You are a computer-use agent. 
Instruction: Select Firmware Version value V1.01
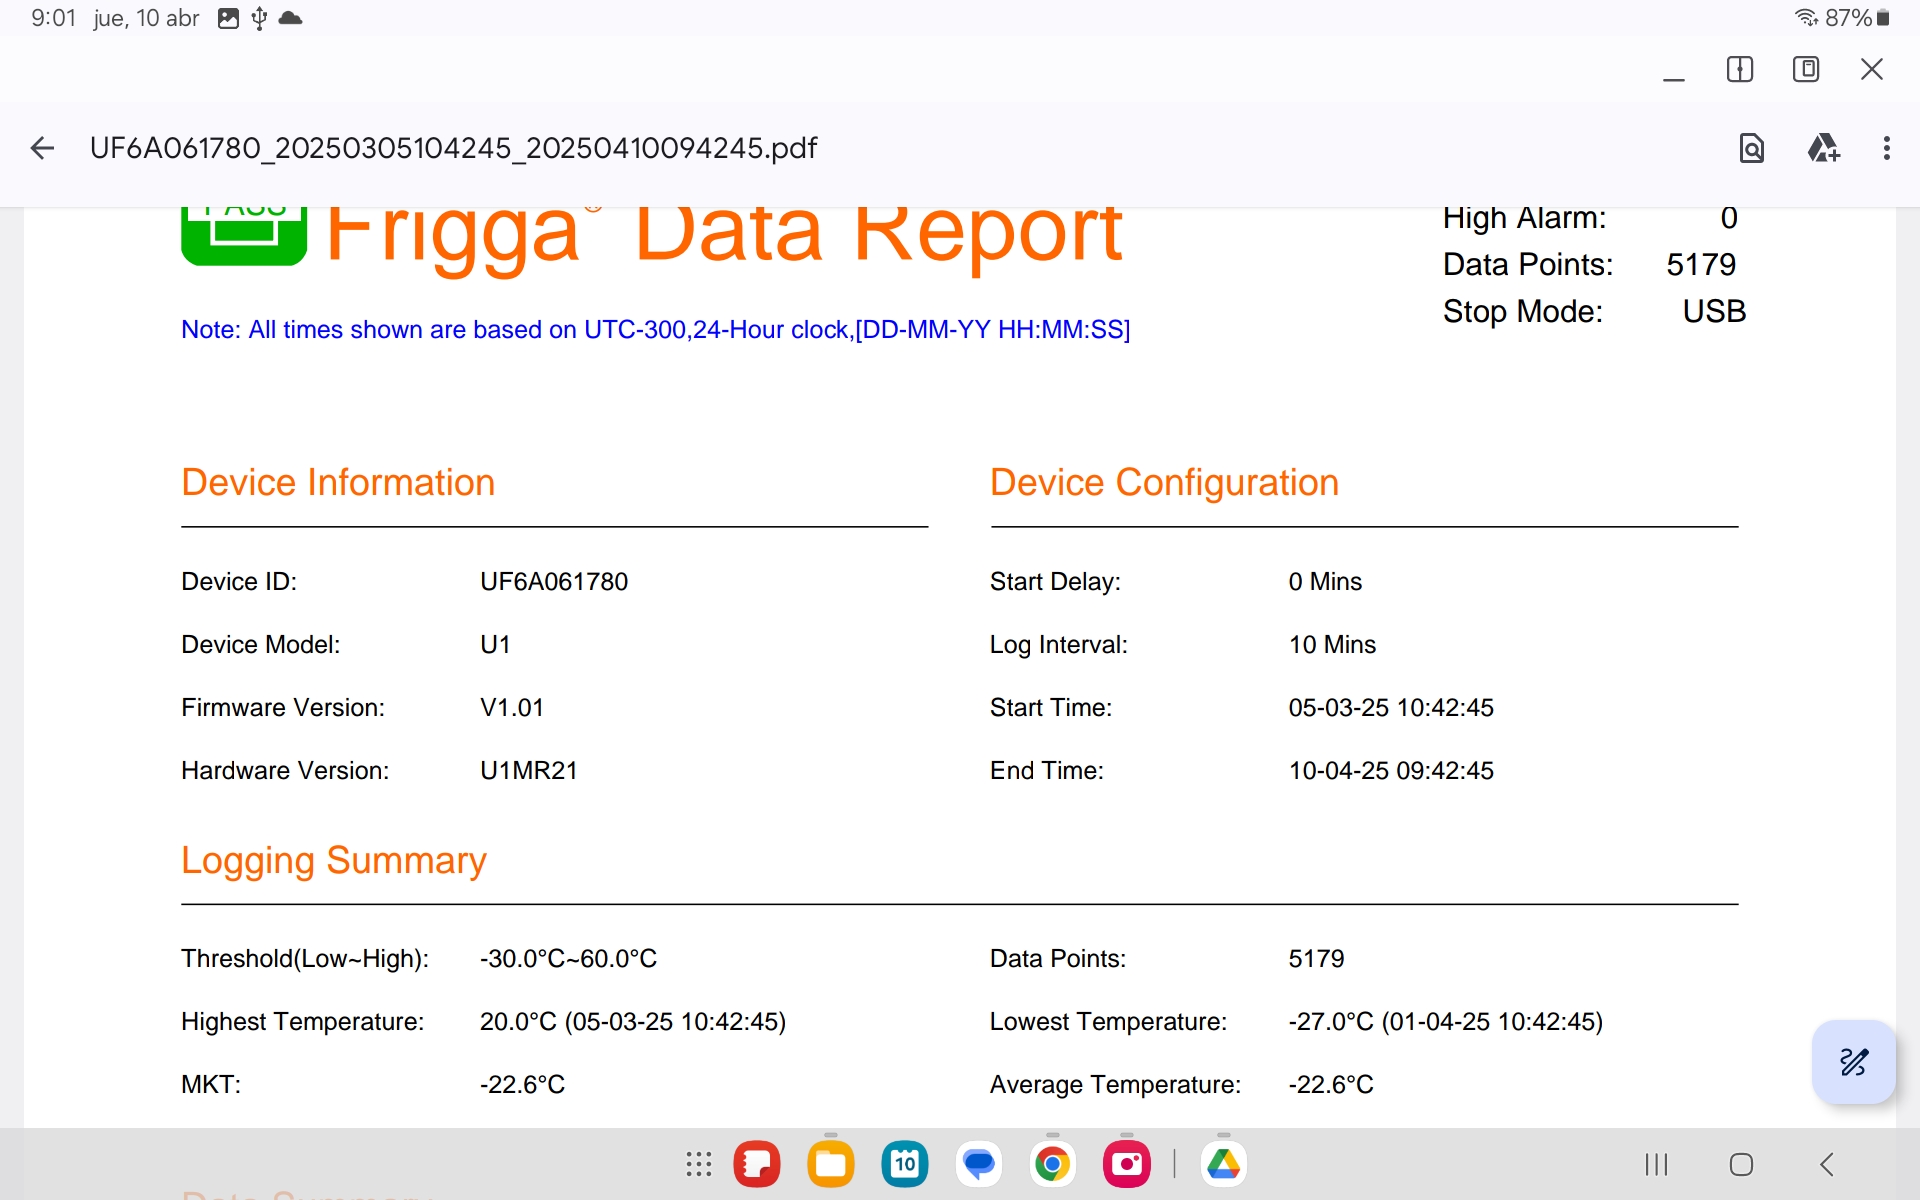pyautogui.click(x=512, y=708)
